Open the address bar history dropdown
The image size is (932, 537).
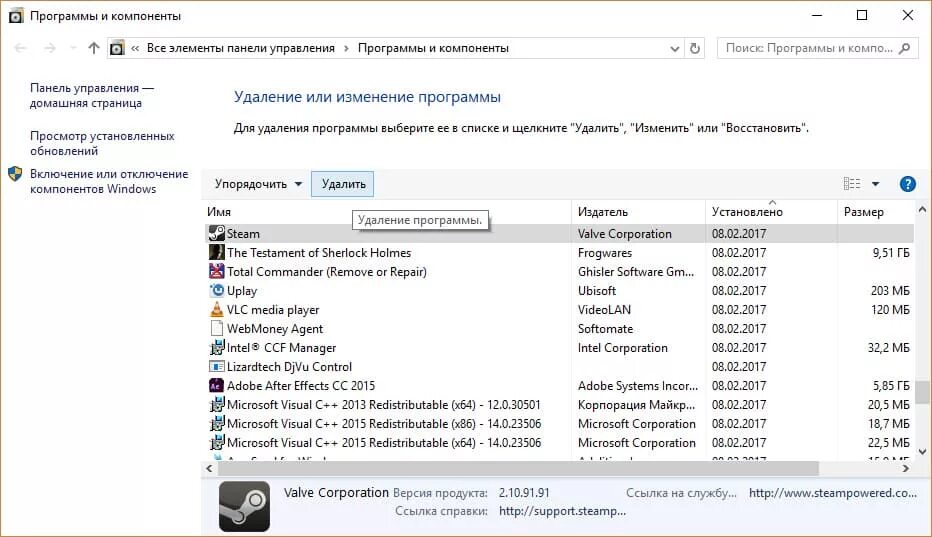(x=675, y=49)
